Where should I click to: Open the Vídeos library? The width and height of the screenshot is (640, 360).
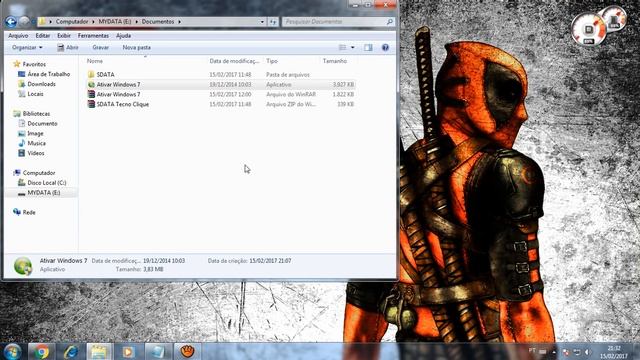[36, 153]
